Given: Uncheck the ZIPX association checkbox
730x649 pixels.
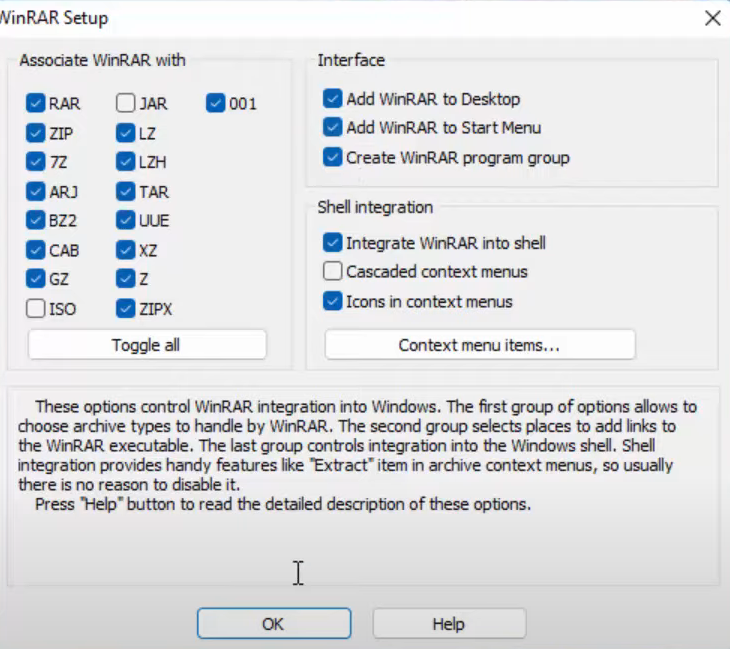Looking at the screenshot, I should point(126,309).
